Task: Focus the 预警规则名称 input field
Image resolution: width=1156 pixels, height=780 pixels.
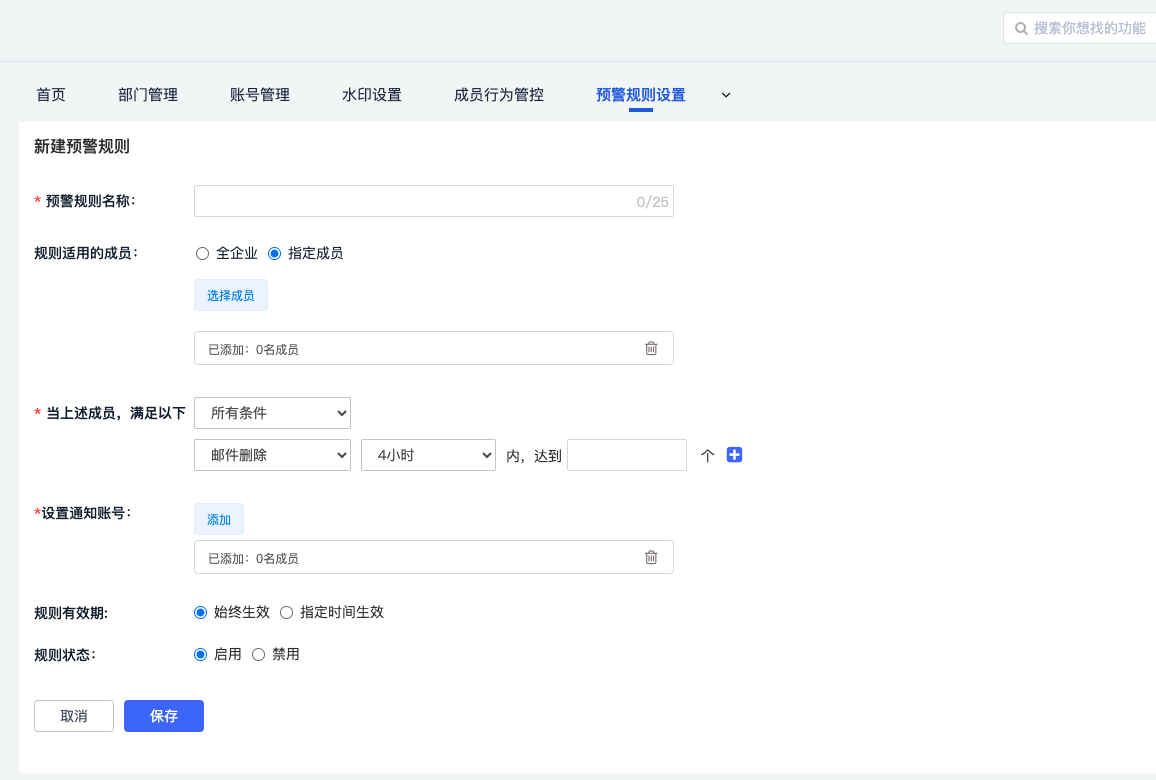Action: tap(434, 201)
